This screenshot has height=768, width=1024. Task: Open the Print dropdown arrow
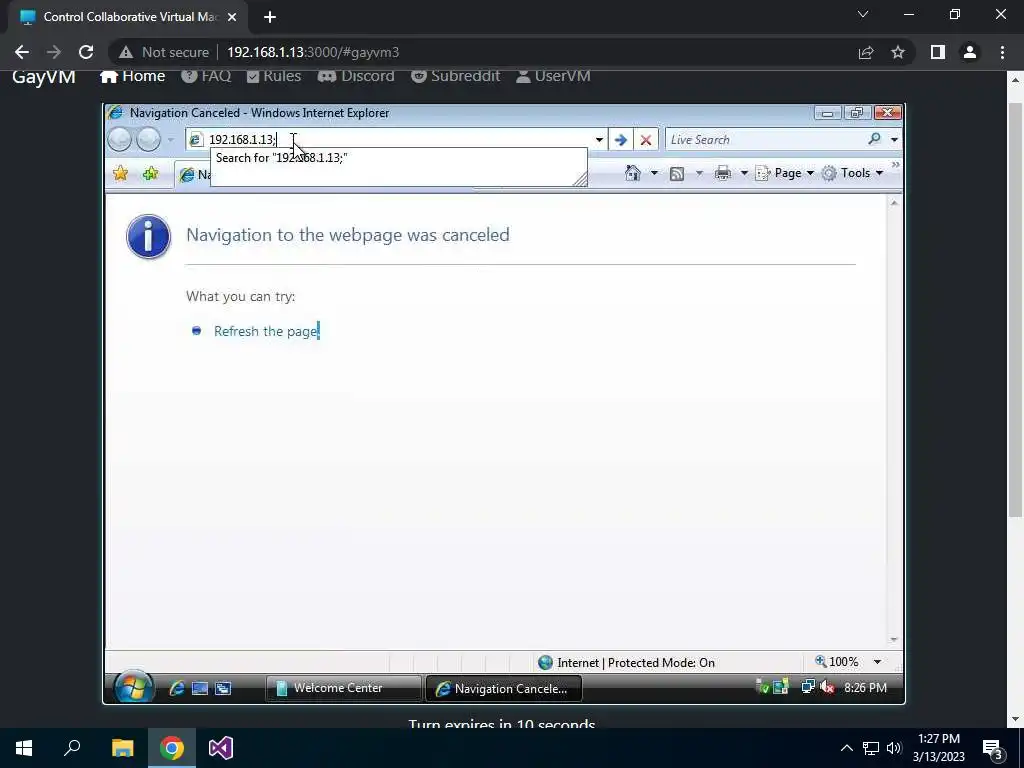pos(744,173)
